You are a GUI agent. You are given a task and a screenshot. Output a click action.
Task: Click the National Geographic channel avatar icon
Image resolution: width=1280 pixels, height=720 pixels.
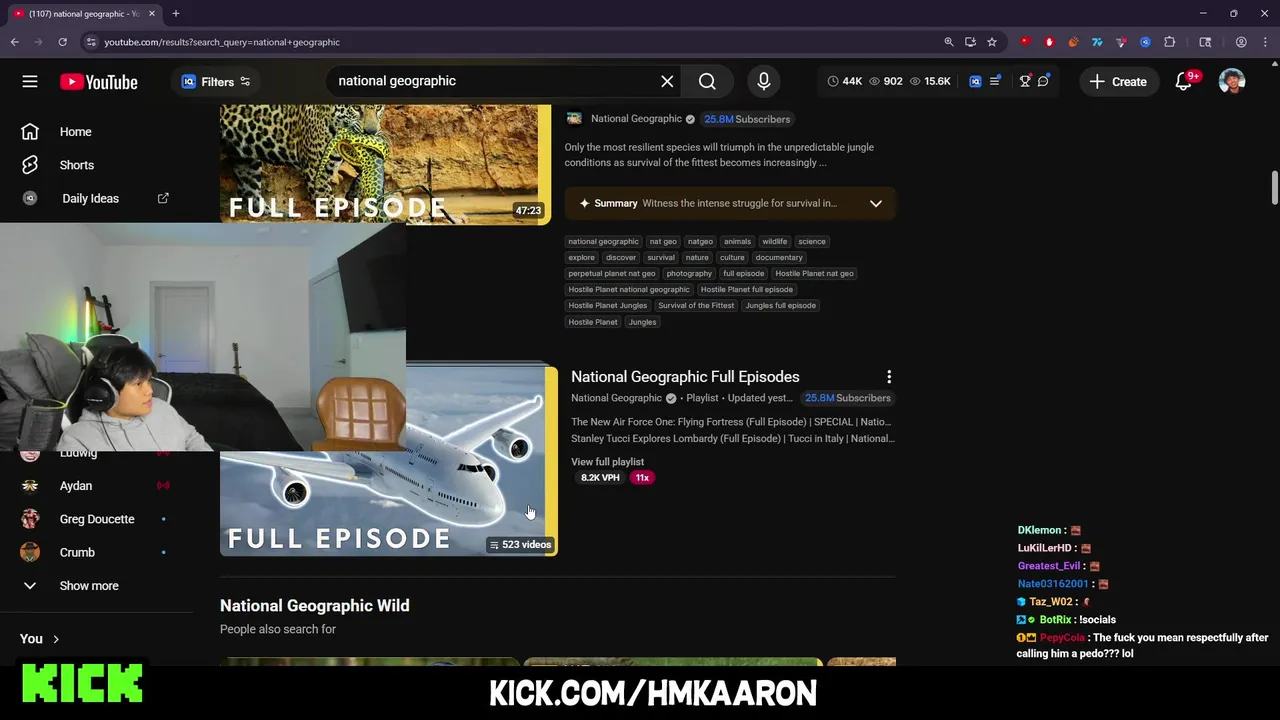[574, 119]
